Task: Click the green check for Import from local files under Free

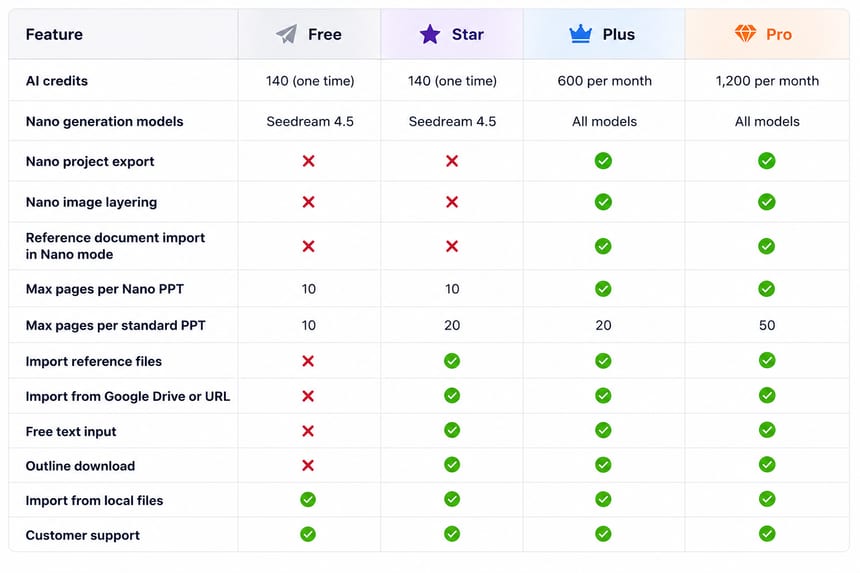Action: (x=308, y=500)
